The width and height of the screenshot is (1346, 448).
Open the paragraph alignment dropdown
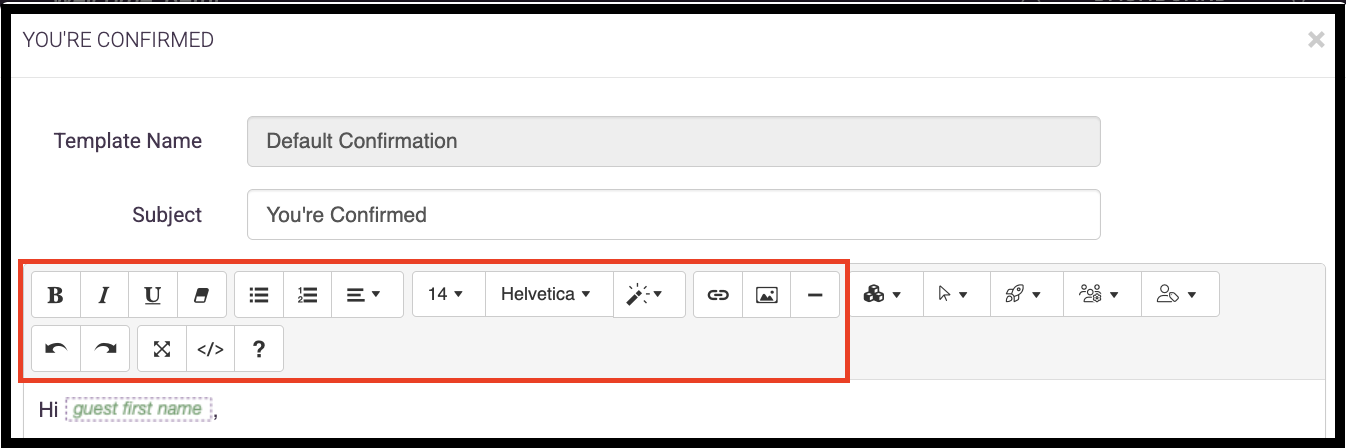click(x=367, y=295)
